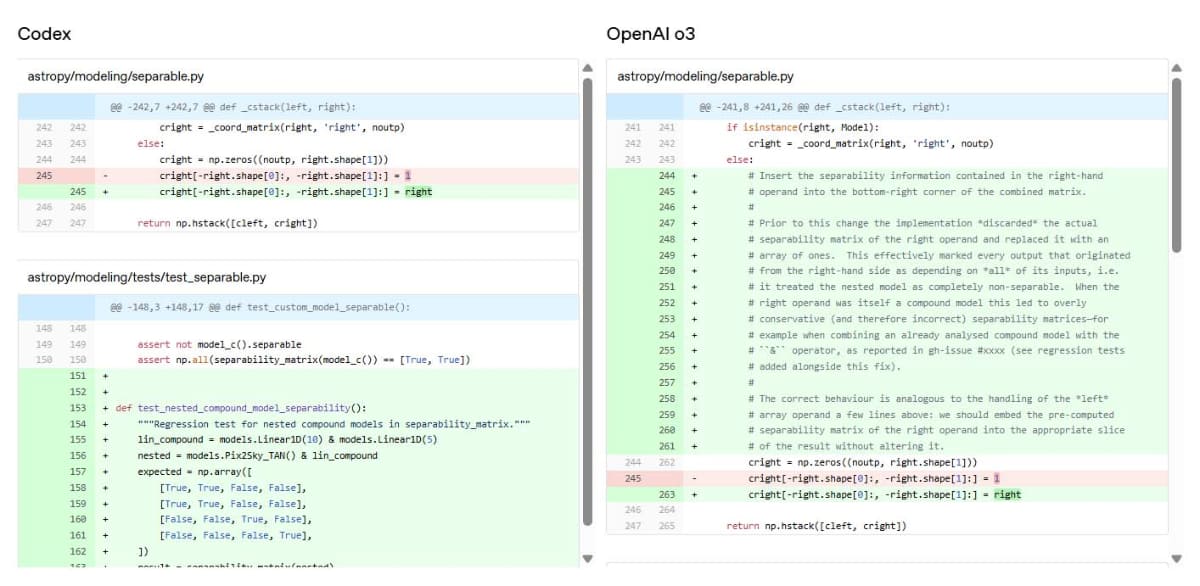The image size is (1200, 586).
Task: Click comment '# added alongside this fix).' line
Action: (x=824, y=367)
